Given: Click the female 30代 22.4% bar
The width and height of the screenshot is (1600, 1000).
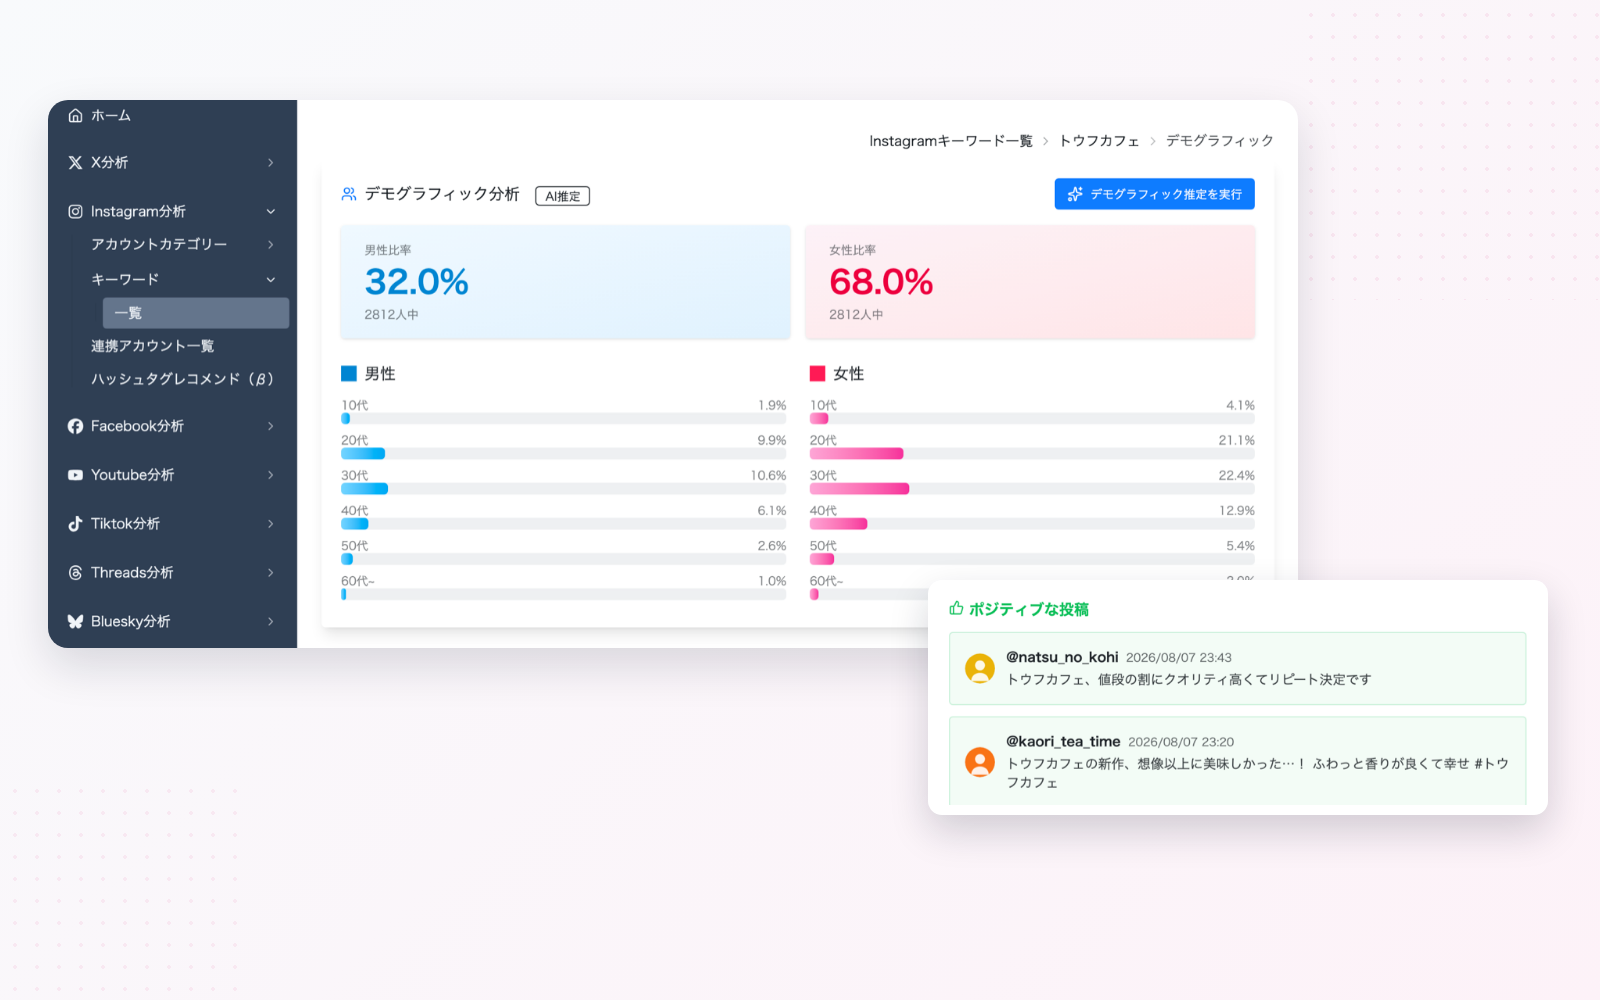Looking at the screenshot, I should (x=859, y=489).
